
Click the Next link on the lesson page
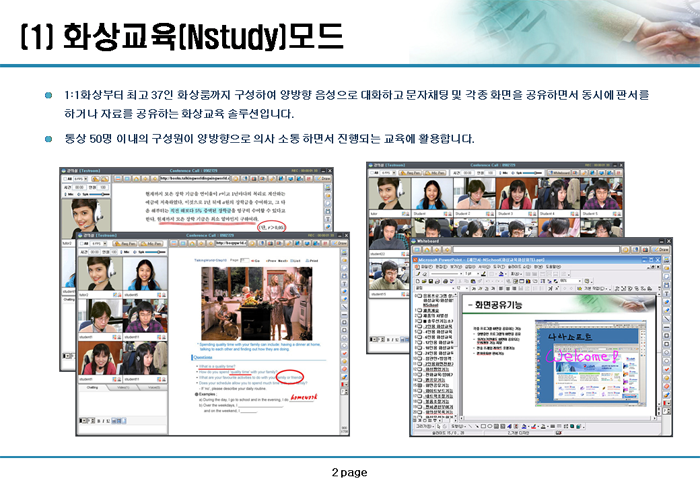pos(283,260)
